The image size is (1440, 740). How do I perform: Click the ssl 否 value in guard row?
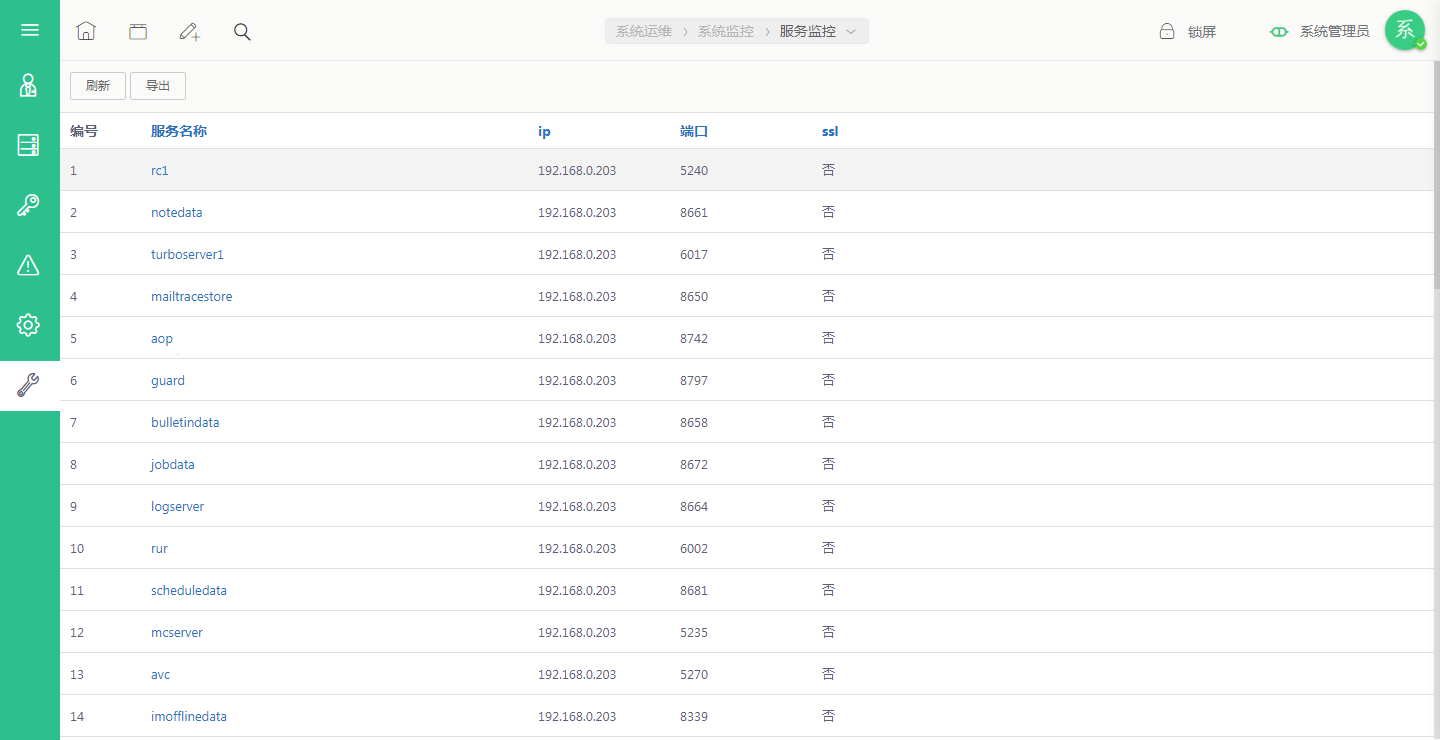828,380
